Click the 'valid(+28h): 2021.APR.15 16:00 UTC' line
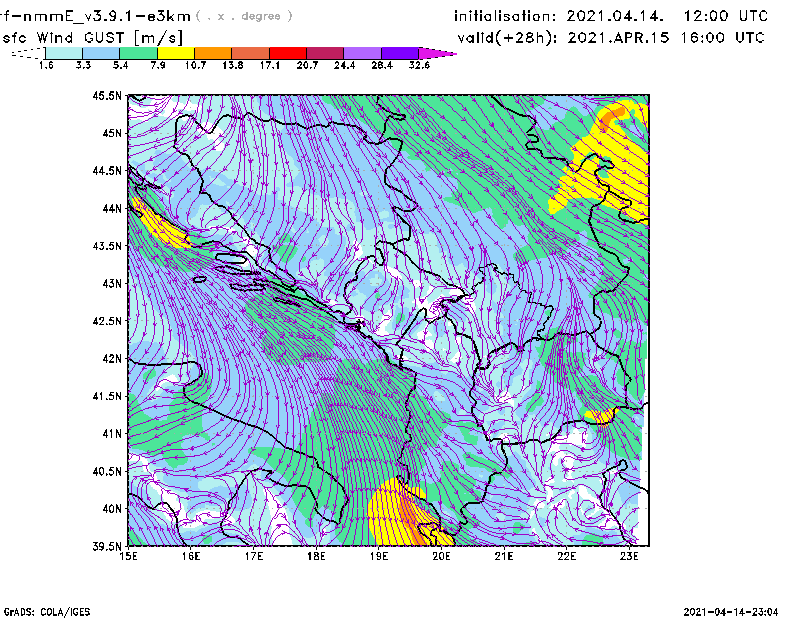Screen dimensions: 800x618 pos(611,38)
